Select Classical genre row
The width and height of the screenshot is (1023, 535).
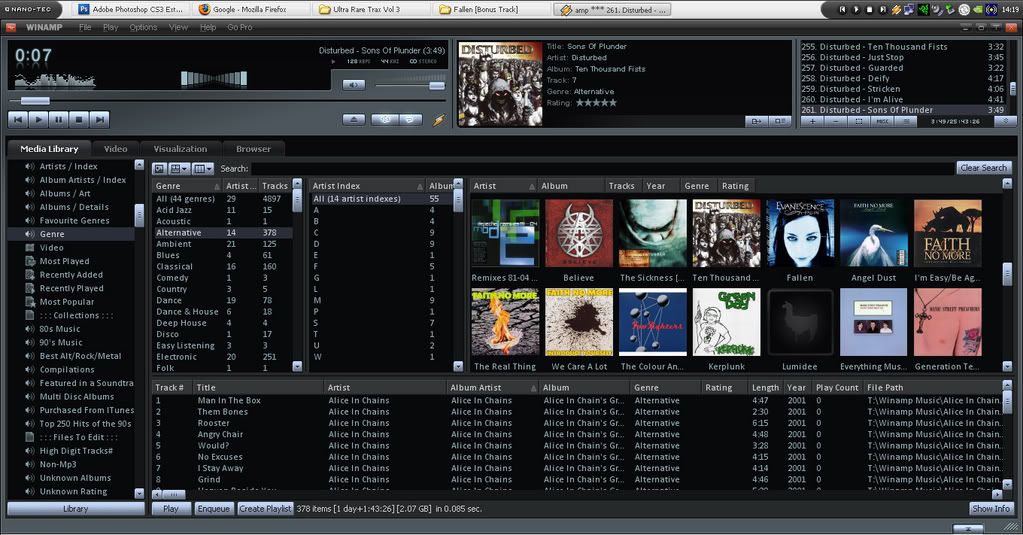(x=222, y=266)
